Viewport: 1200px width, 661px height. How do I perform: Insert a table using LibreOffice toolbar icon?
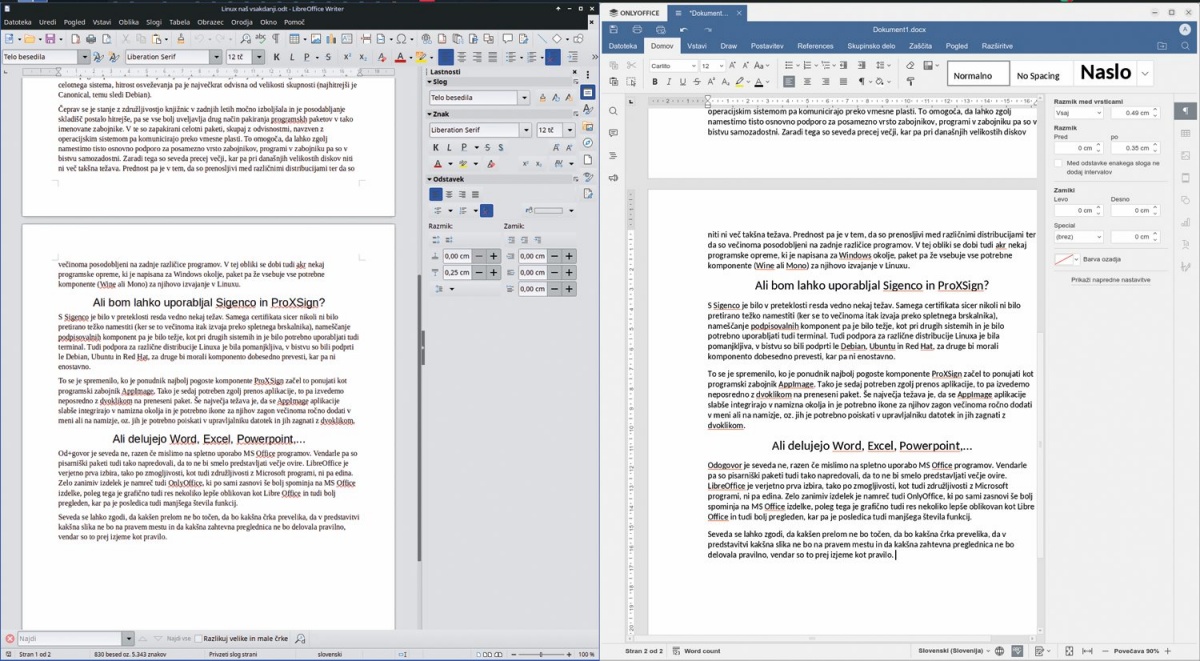(296, 39)
